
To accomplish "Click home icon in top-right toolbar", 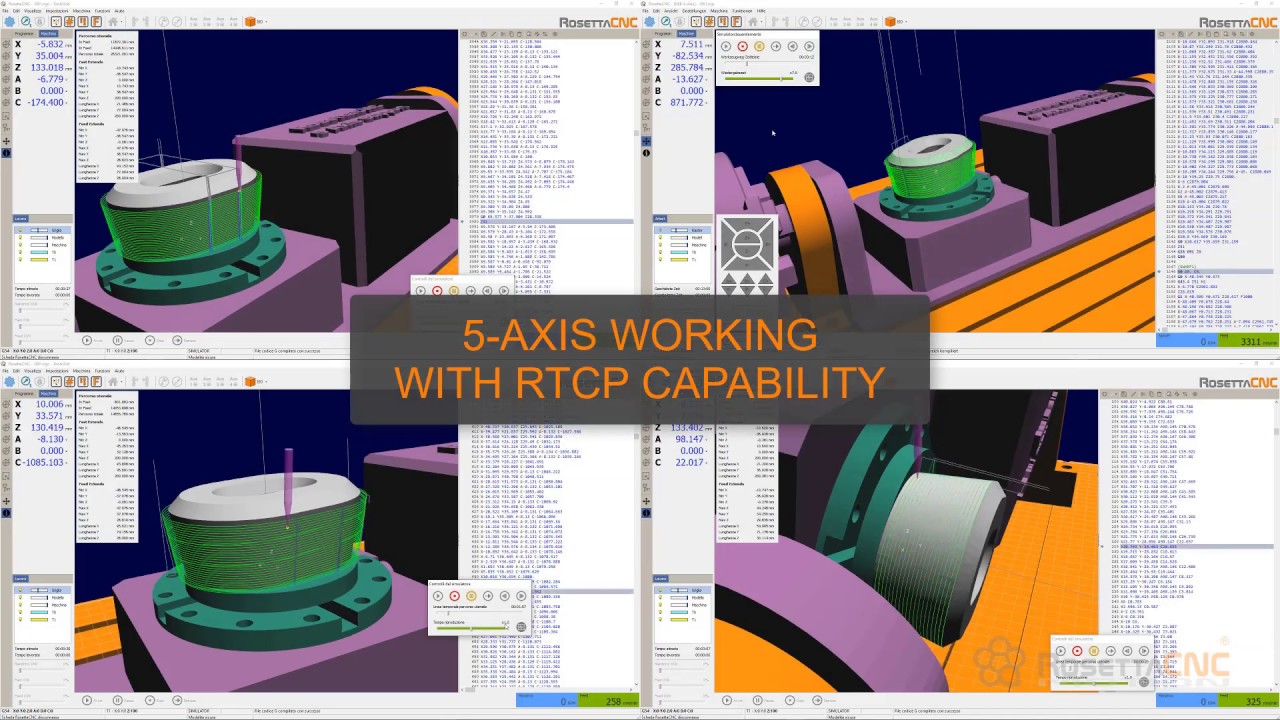I will [753, 22].
